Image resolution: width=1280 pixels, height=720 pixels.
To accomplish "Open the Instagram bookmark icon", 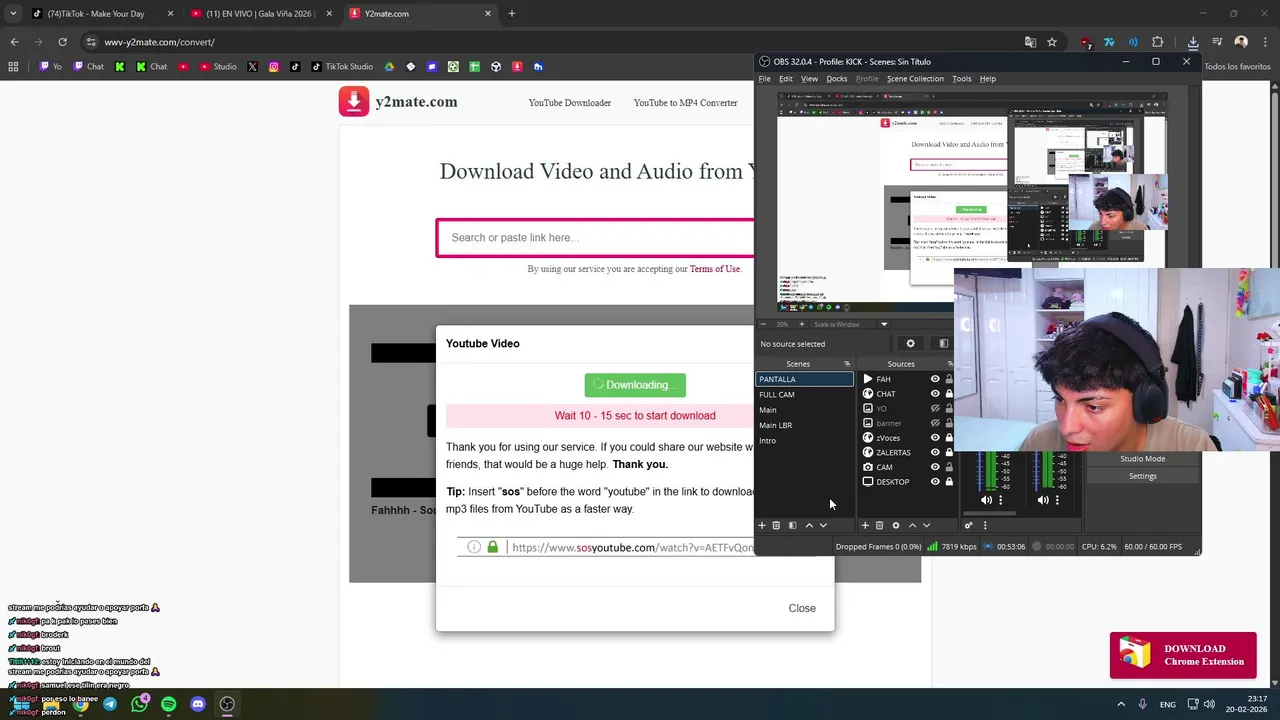I will coord(273,67).
